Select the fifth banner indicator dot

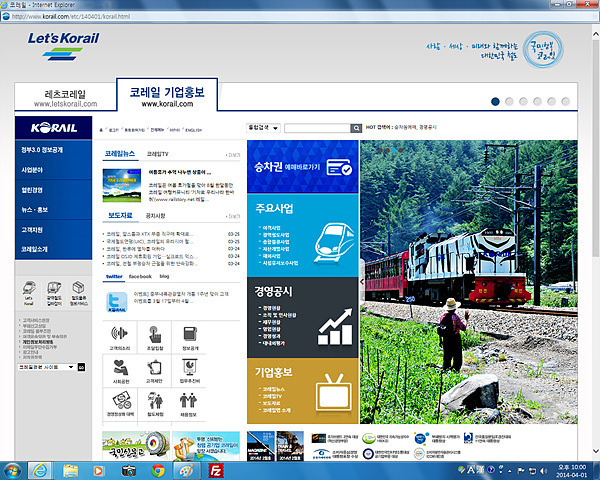pyautogui.click(x=551, y=101)
